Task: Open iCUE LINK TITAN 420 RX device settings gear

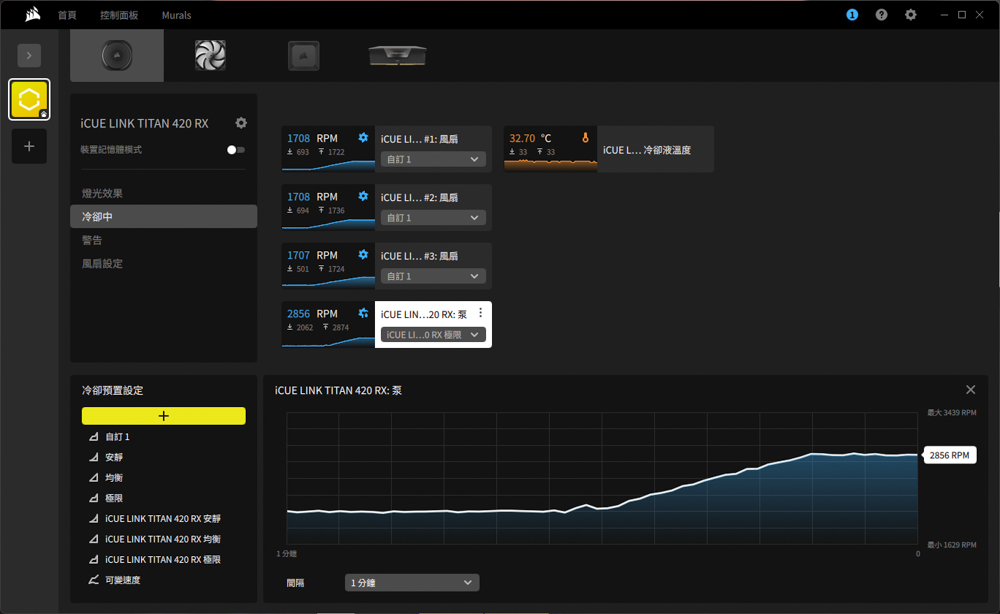Action: coord(241,123)
